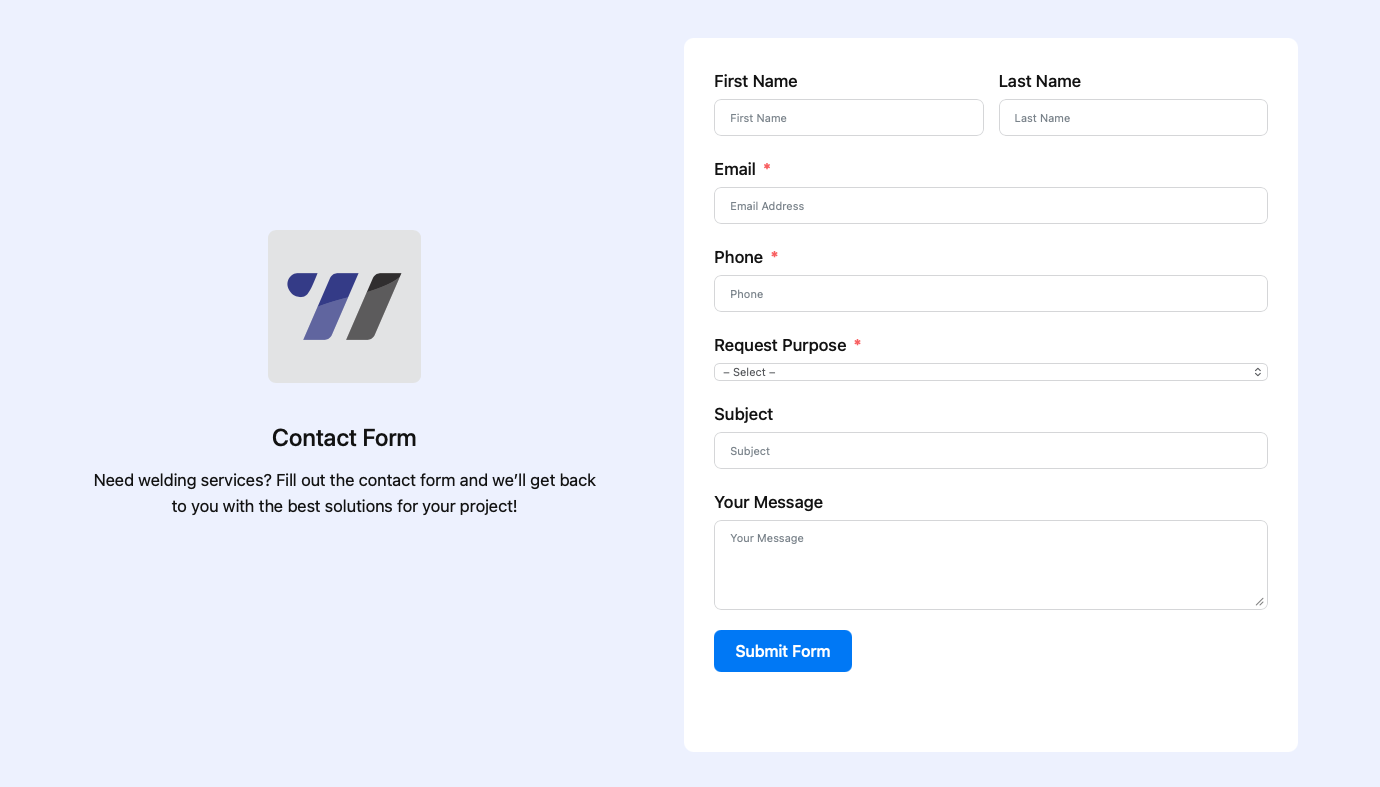Click the Subject input field
The image size is (1380, 787).
coord(991,450)
